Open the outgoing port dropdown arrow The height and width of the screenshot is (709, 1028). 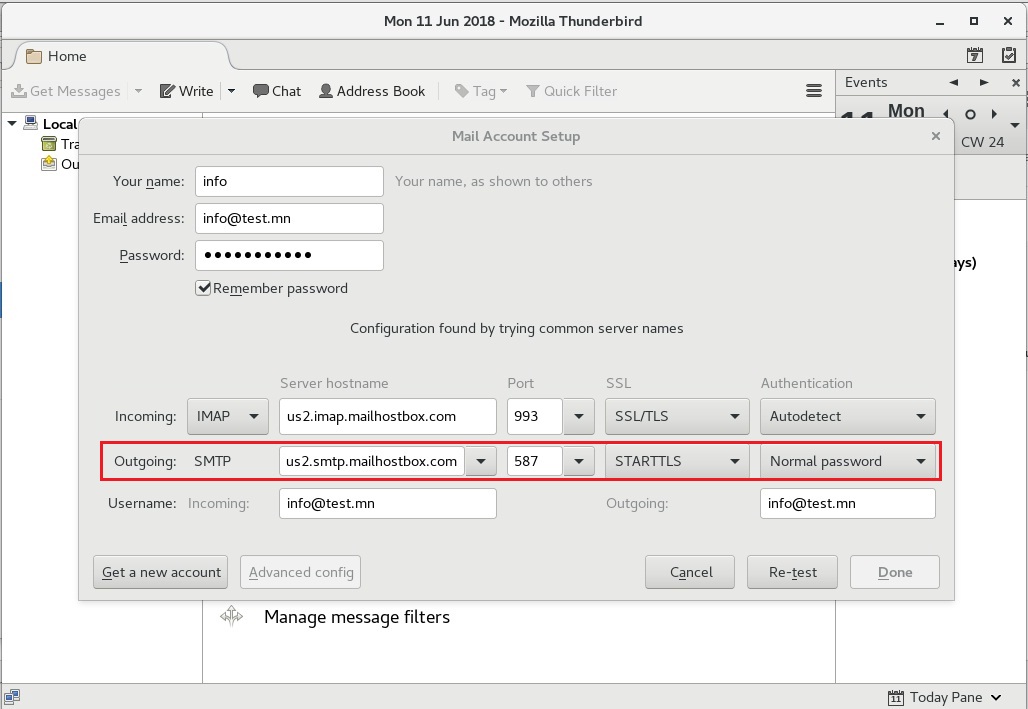[579, 461]
